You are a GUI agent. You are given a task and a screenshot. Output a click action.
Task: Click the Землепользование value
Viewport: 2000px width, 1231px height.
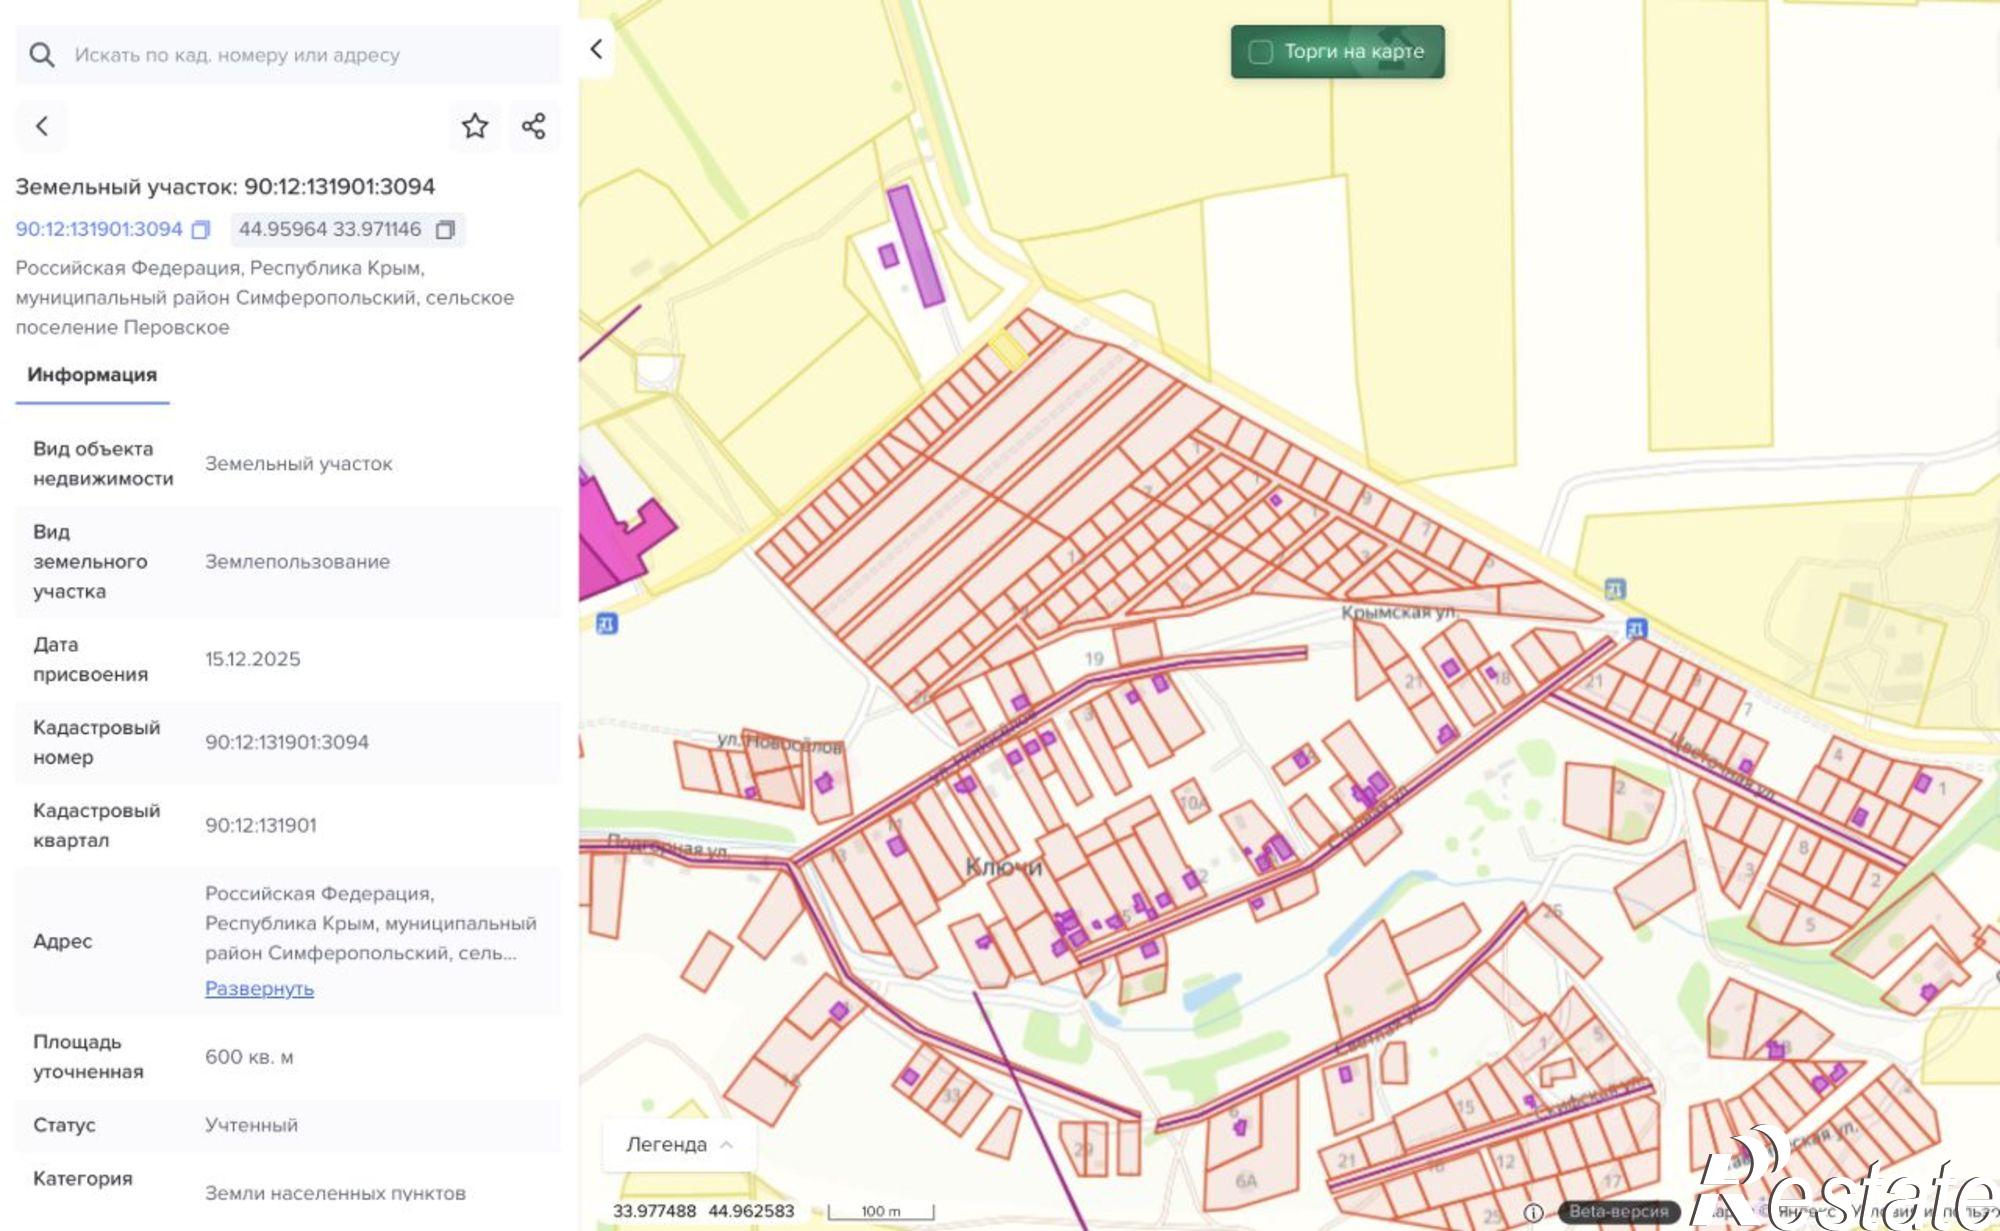298,561
